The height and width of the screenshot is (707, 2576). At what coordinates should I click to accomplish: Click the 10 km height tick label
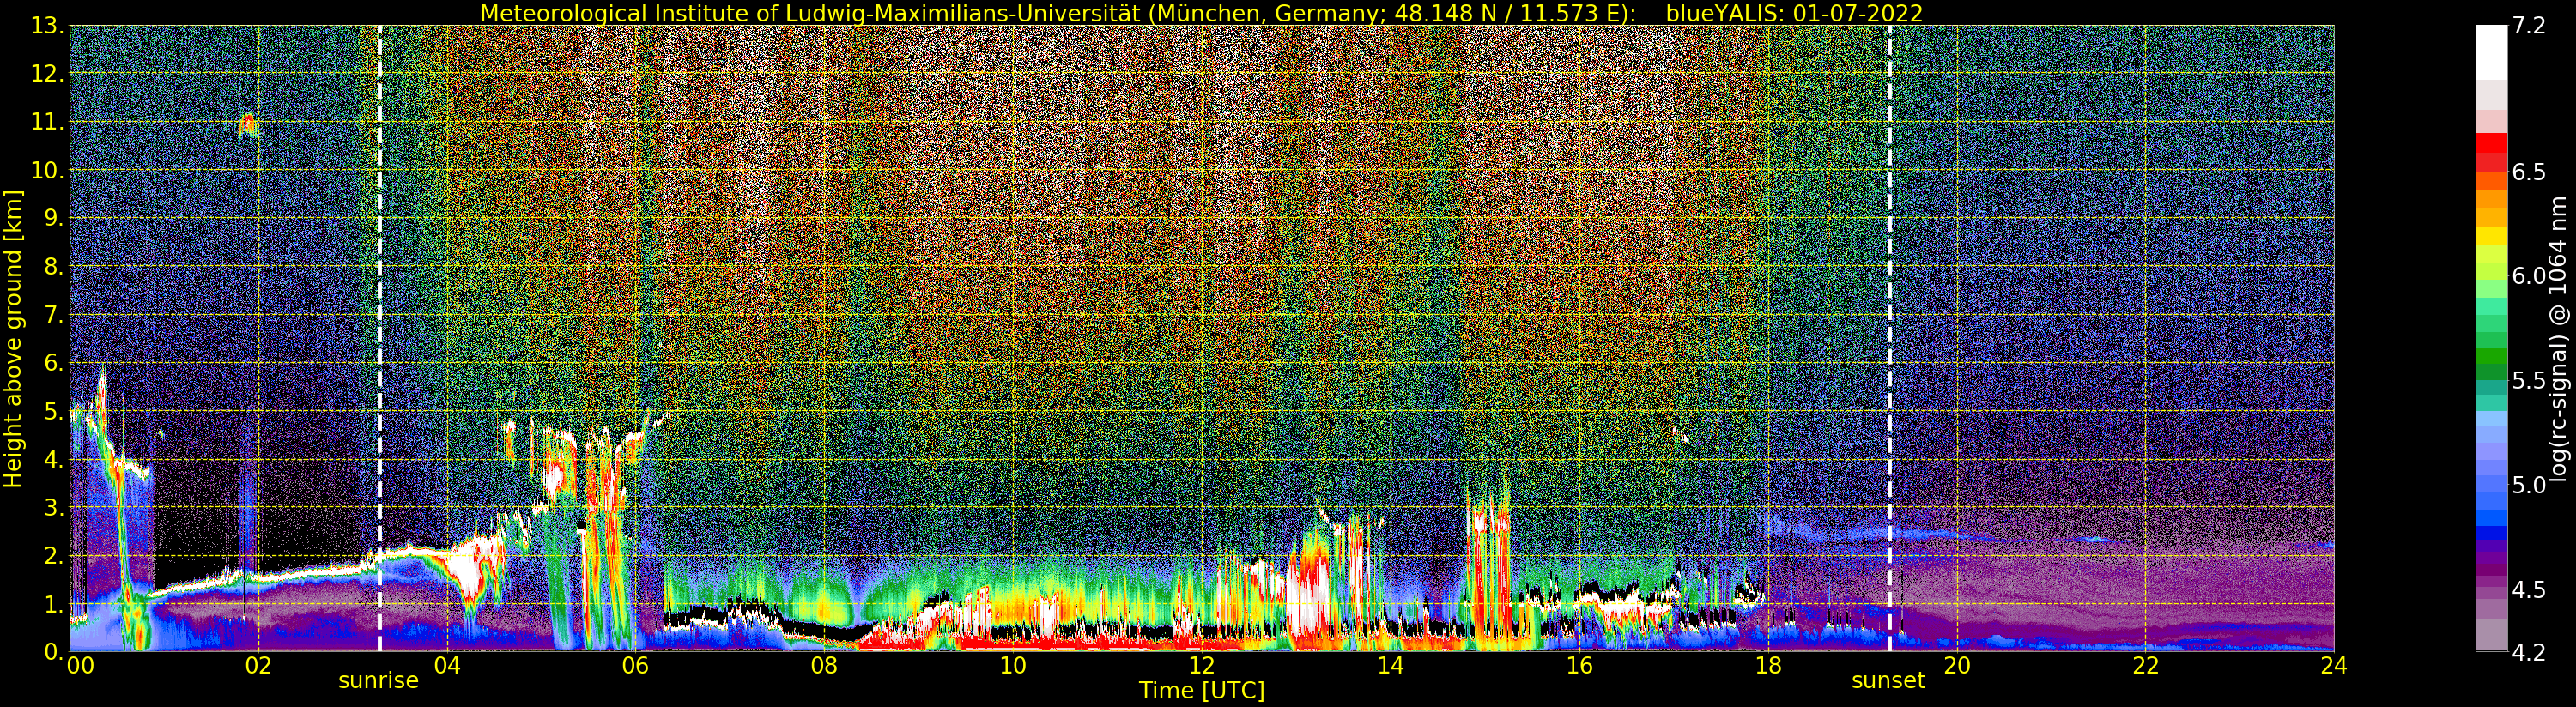coord(48,171)
